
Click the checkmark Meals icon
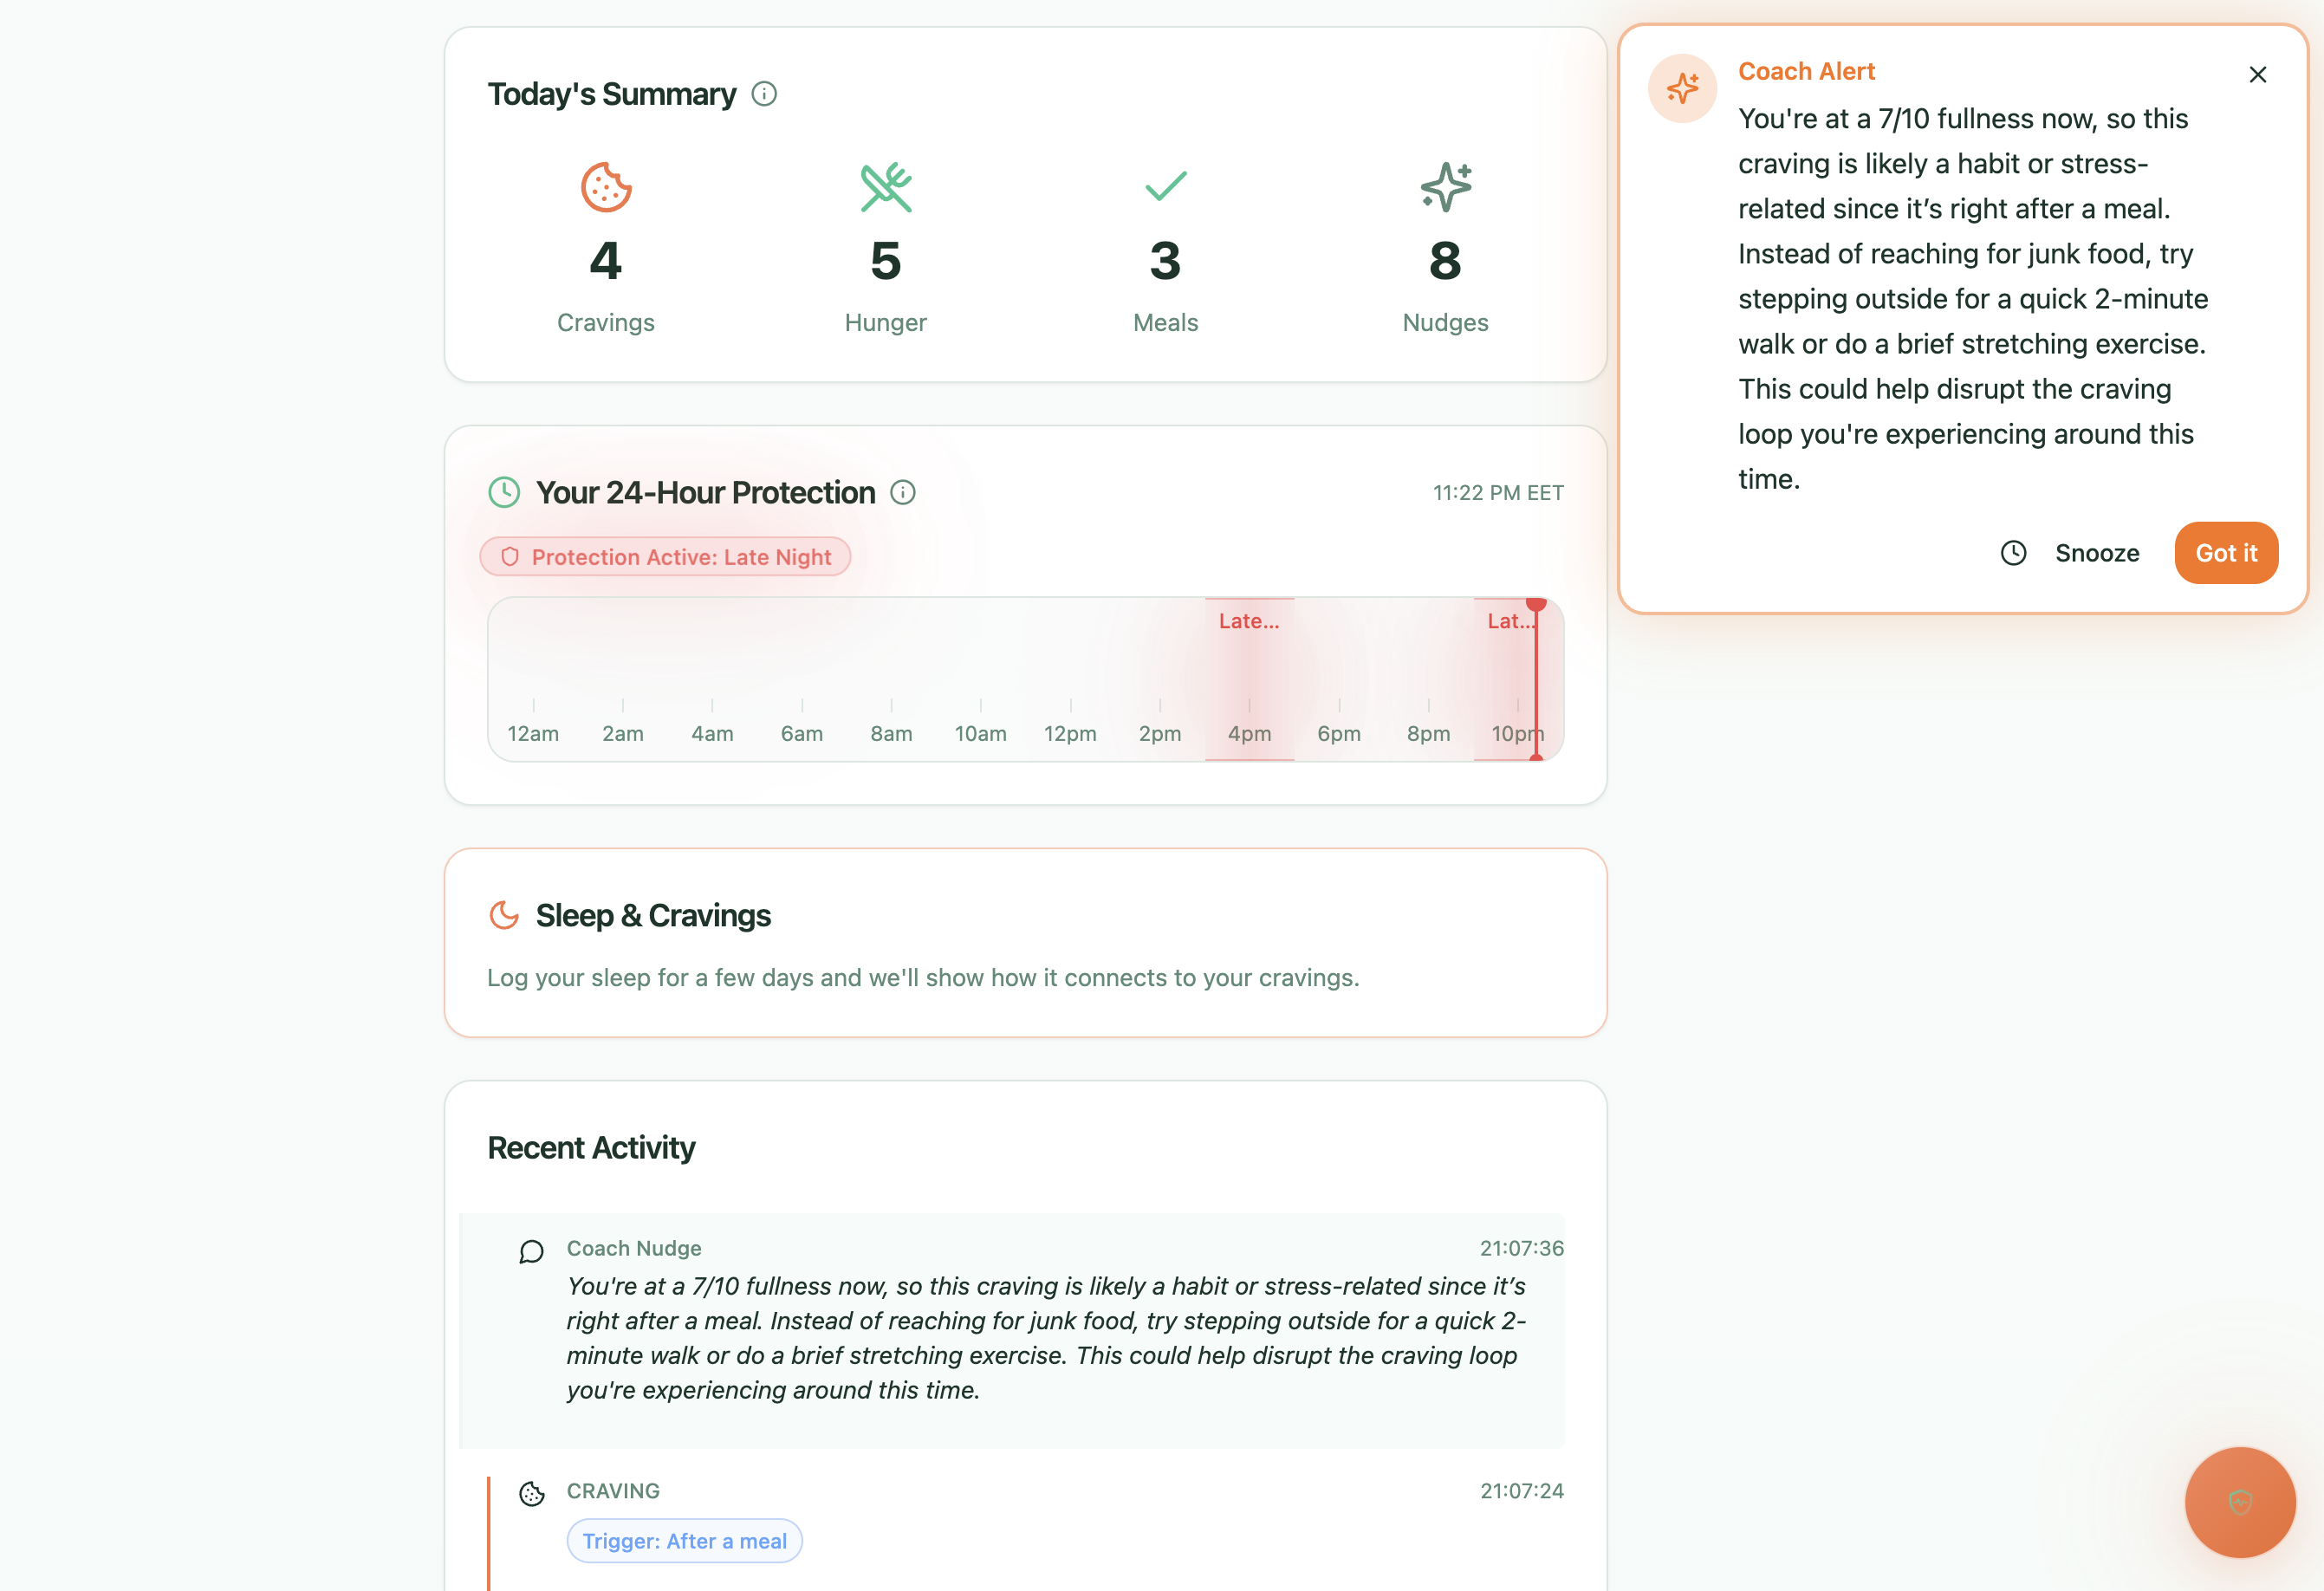1165,186
